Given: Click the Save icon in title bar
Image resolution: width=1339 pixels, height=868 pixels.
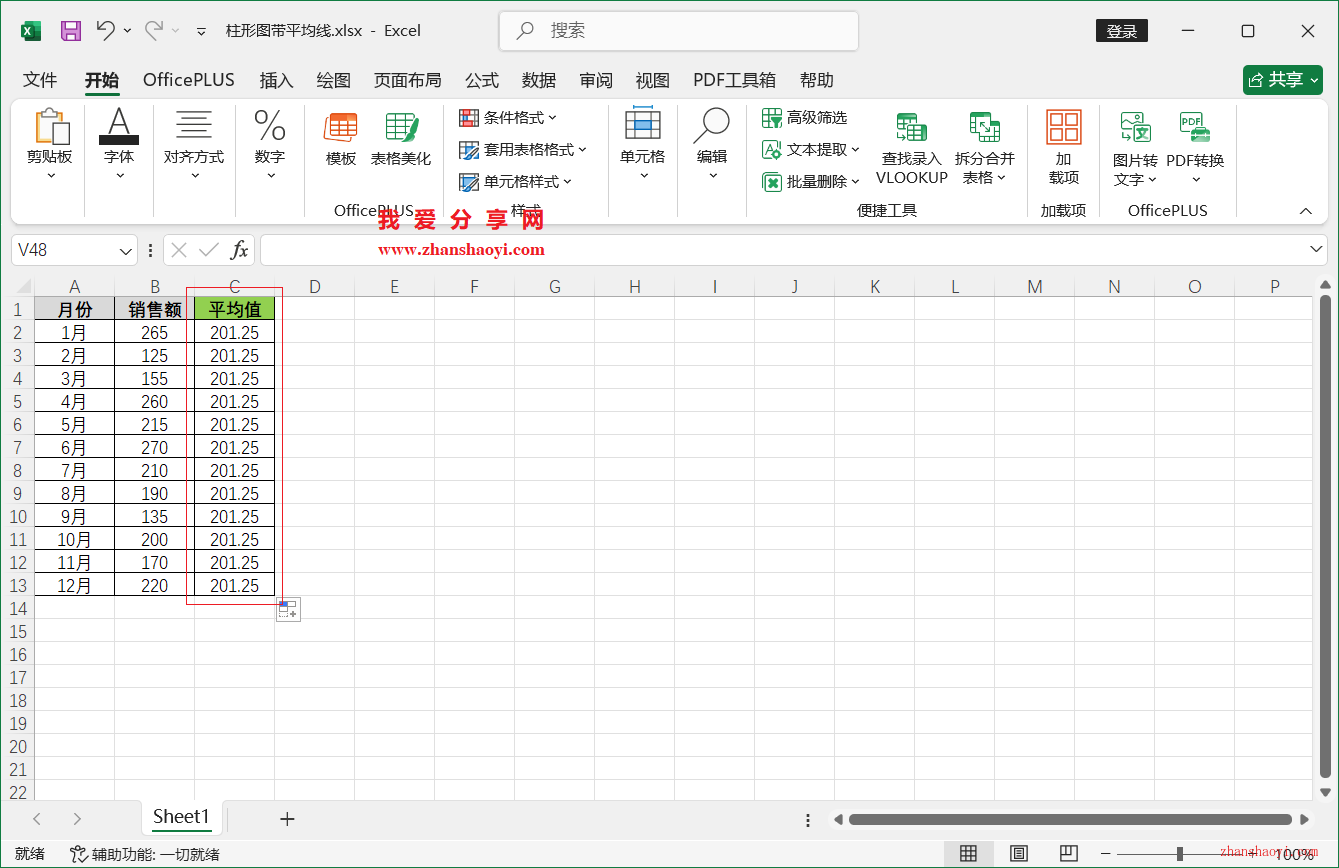Looking at the screenshot, I should point(71,31).
